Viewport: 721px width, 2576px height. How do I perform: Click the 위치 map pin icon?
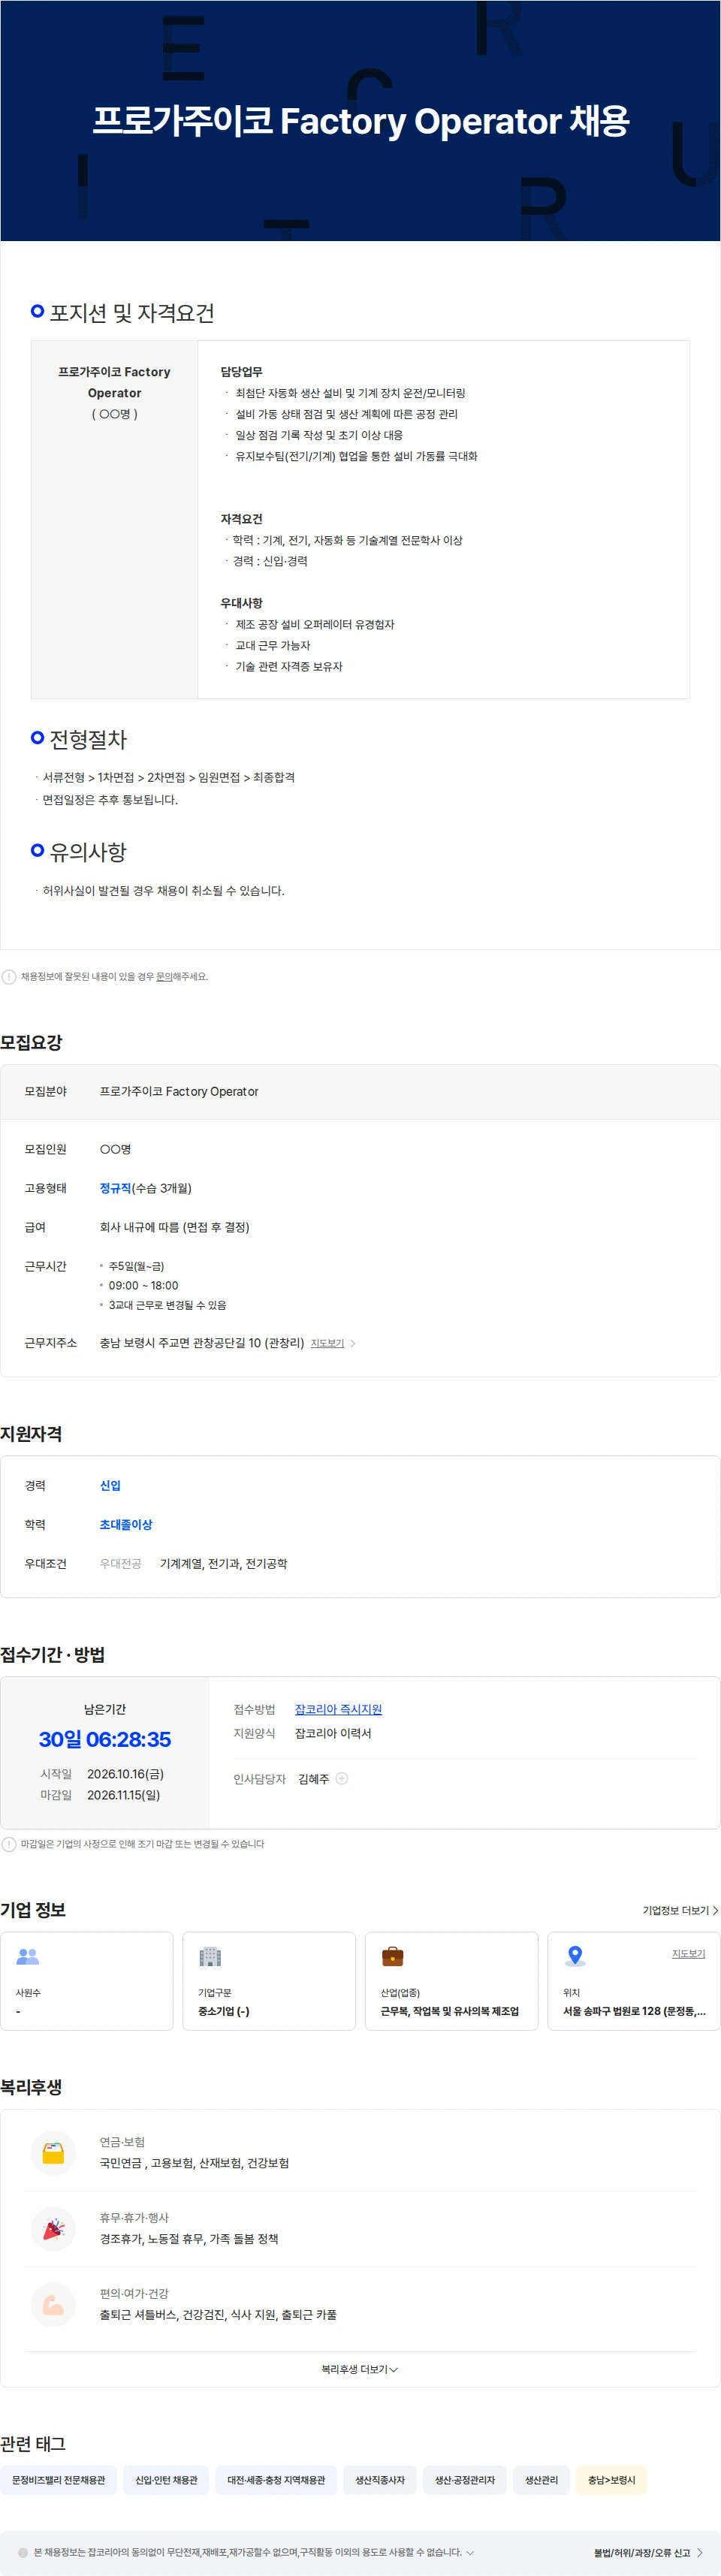pyautogui.click(x=575, y=1956)
